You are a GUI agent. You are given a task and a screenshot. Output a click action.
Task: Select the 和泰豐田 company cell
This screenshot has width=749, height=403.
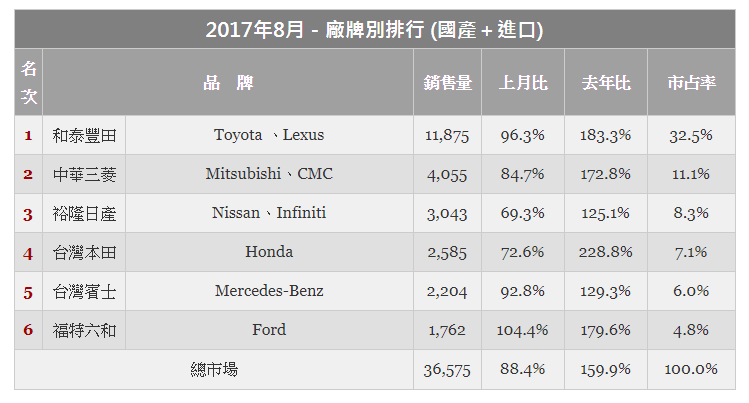(84, 135)
